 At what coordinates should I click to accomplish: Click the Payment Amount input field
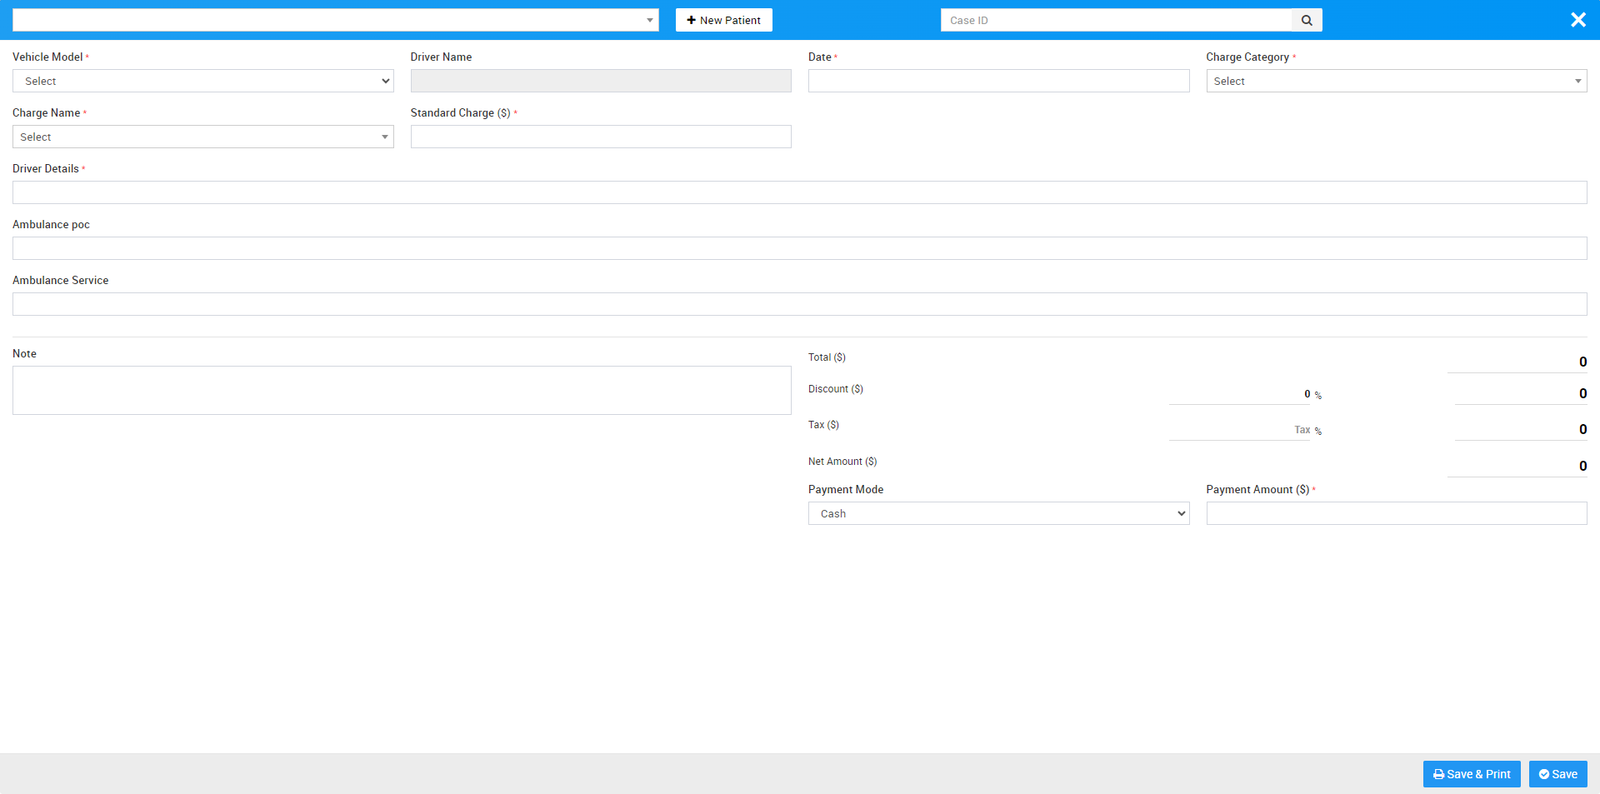pos(1396,514)
